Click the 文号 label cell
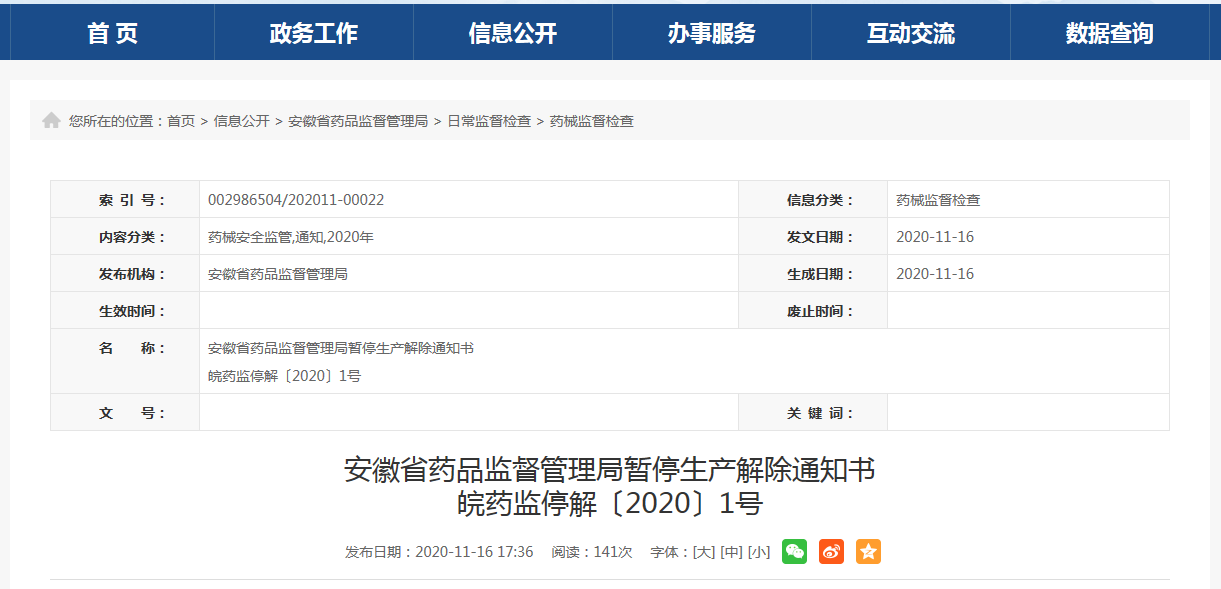The image size is (1221, 589). tap(125, 413)
